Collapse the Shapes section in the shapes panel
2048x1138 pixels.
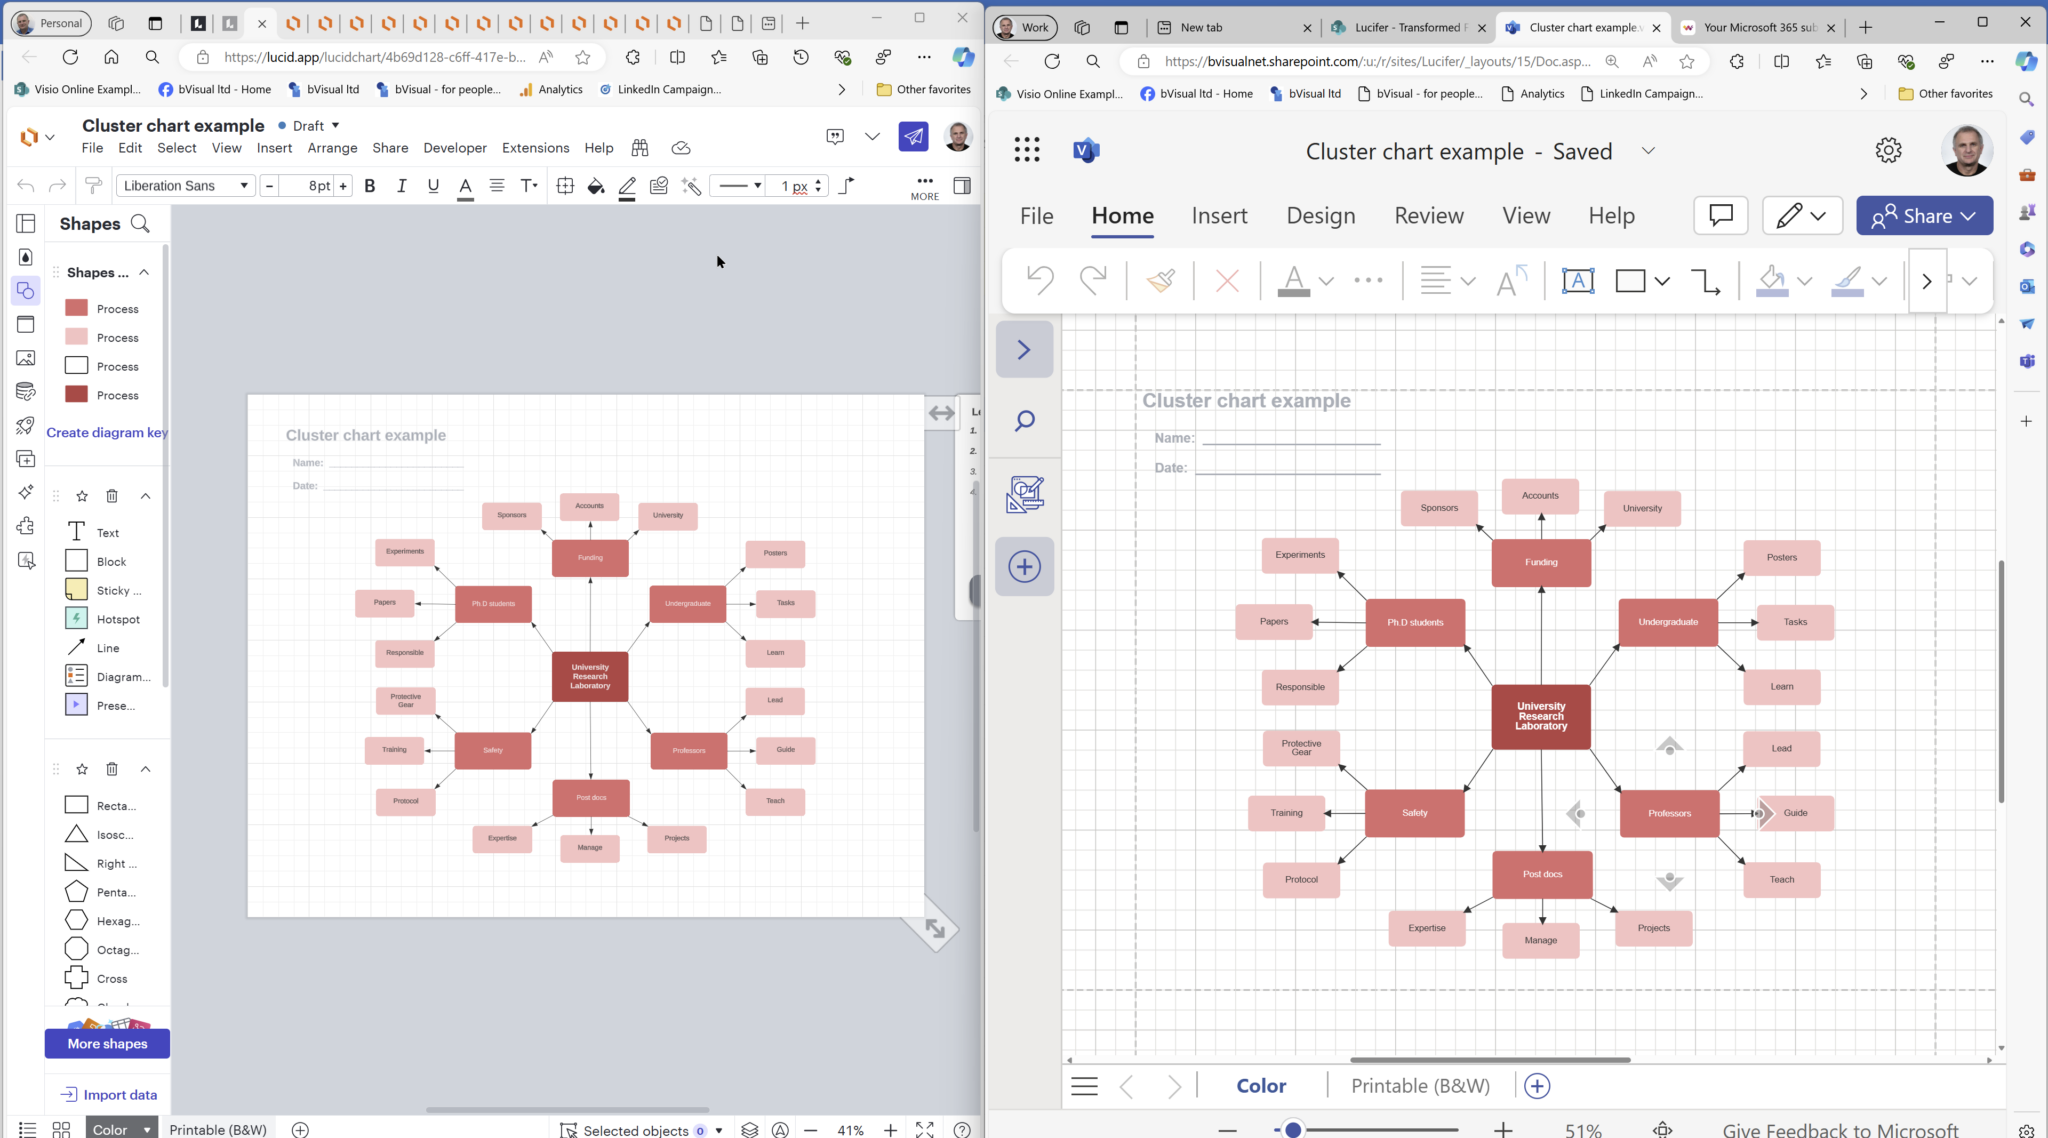(x=145, y=271)
